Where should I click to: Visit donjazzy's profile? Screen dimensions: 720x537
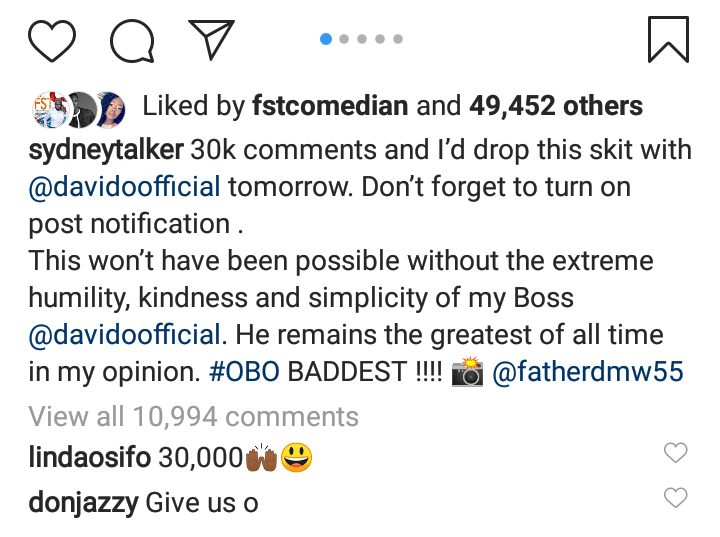click(x=82, y=502)
